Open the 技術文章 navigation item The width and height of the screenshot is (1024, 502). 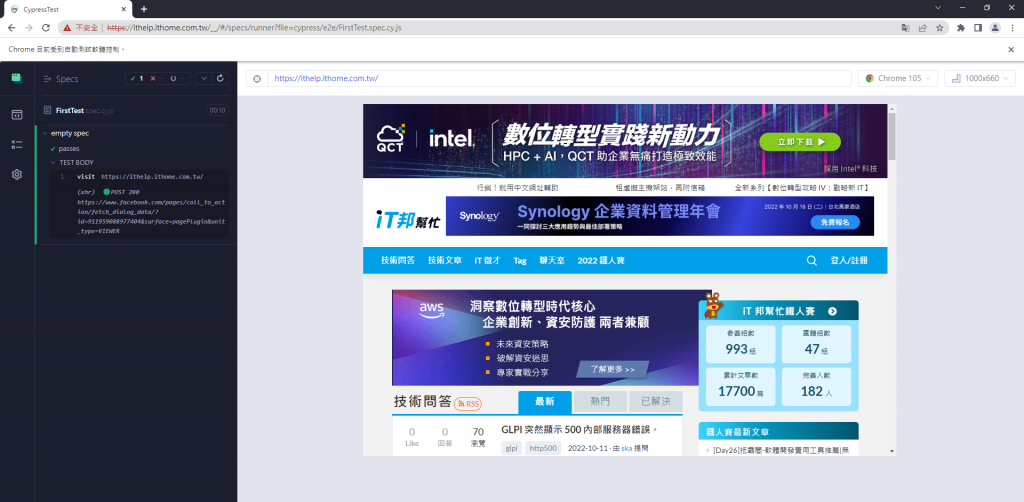point(445,260)
